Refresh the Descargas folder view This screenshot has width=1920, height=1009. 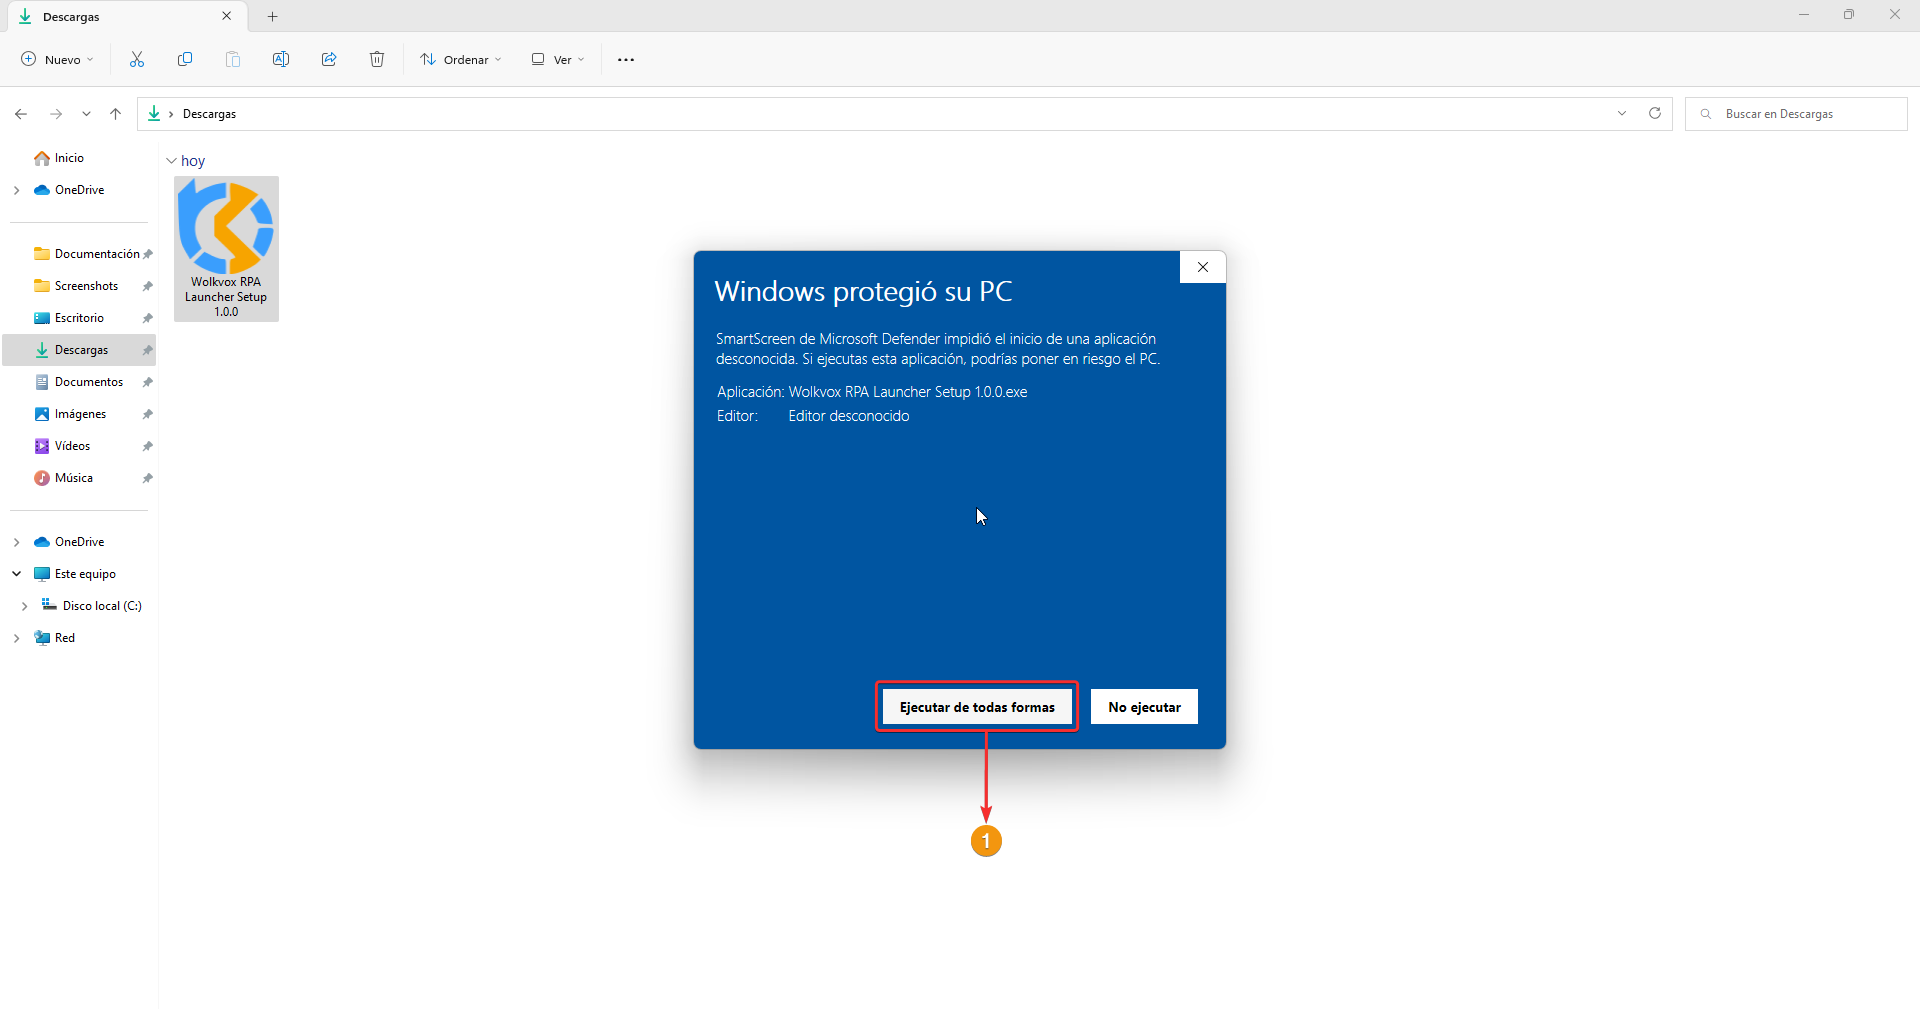[x=1655, y=113]
